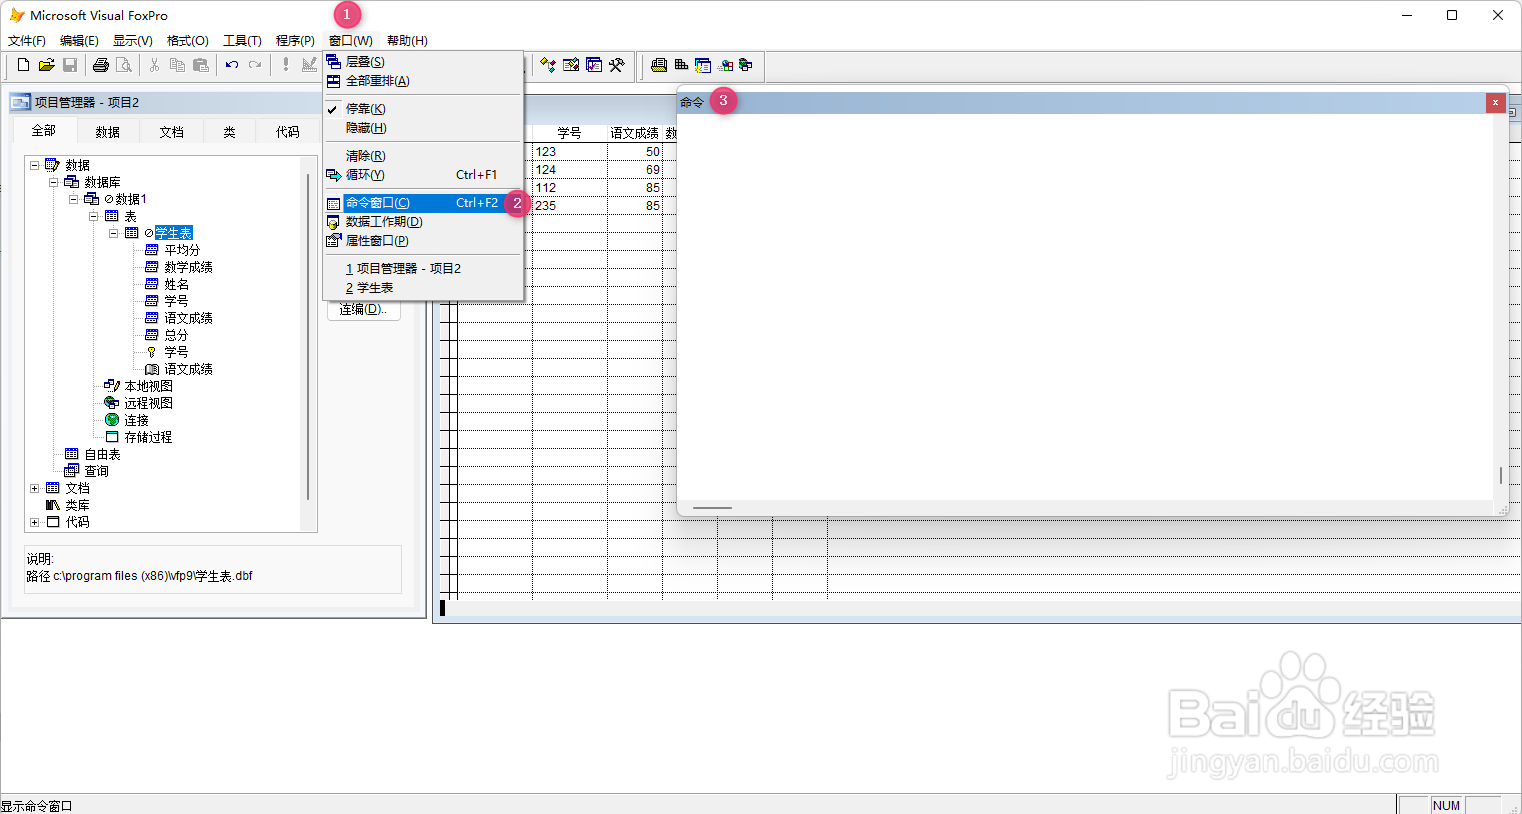Open the 格式(O) menu
Image resolution: width=1522 pixels, height=814 pixels.
tap(188, 41)
